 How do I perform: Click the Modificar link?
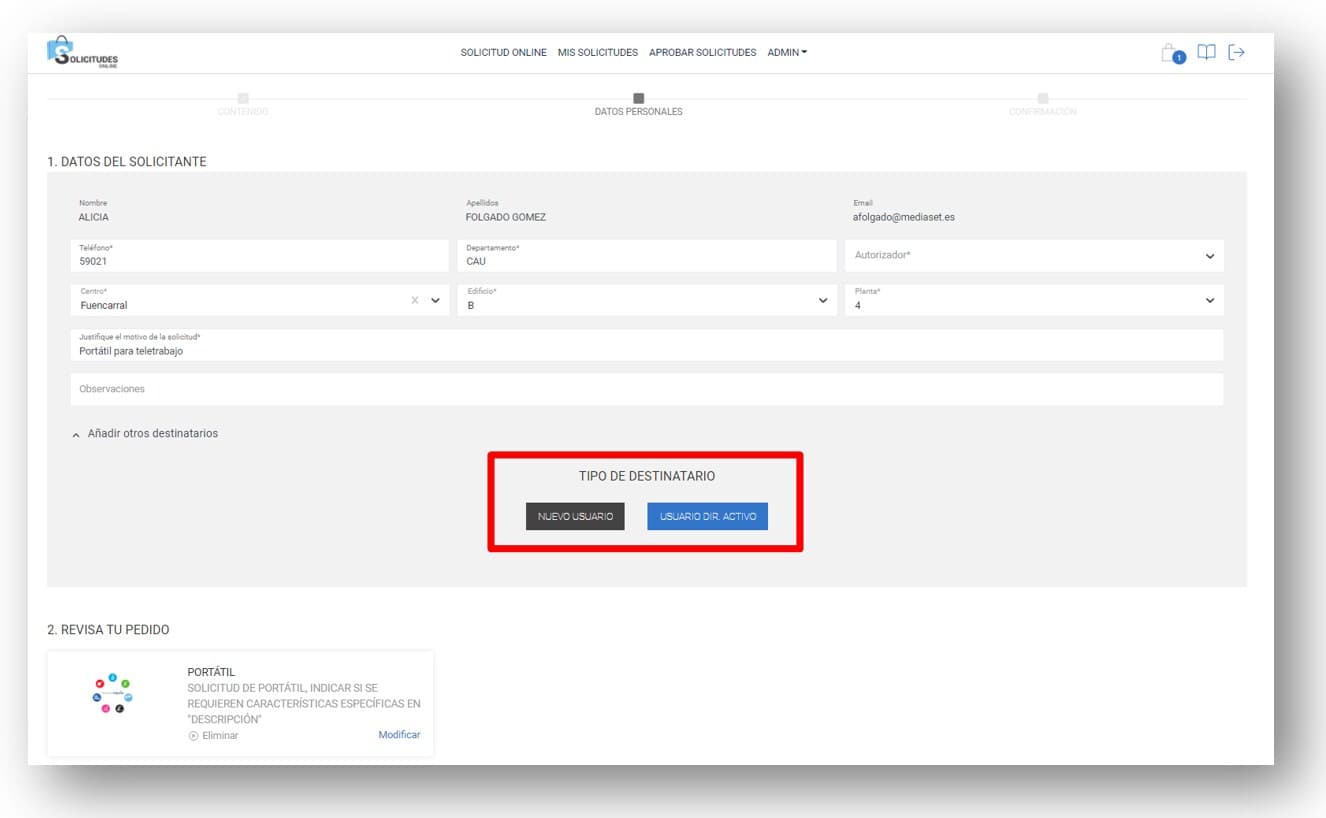399,735
